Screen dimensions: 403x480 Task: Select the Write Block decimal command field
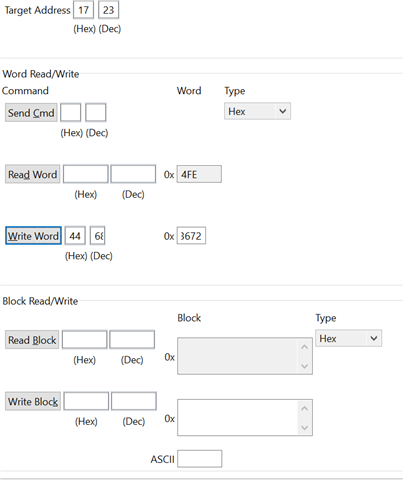pos(134,401)
